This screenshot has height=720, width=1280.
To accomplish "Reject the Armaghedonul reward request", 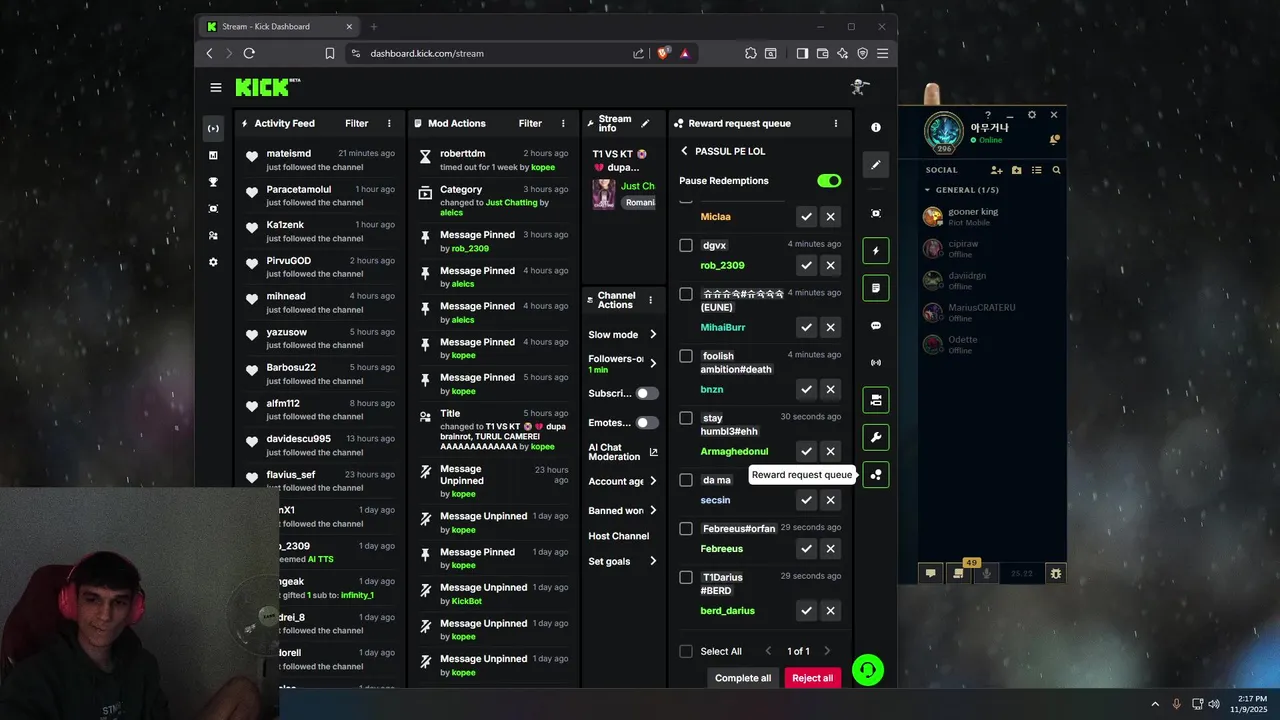I will pos(830,451).
